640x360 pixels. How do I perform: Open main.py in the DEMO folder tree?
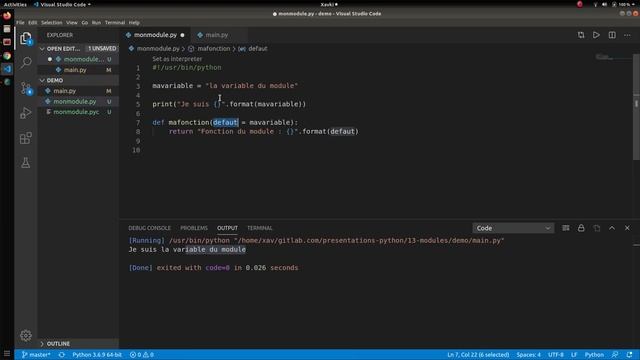coord(64,91)
